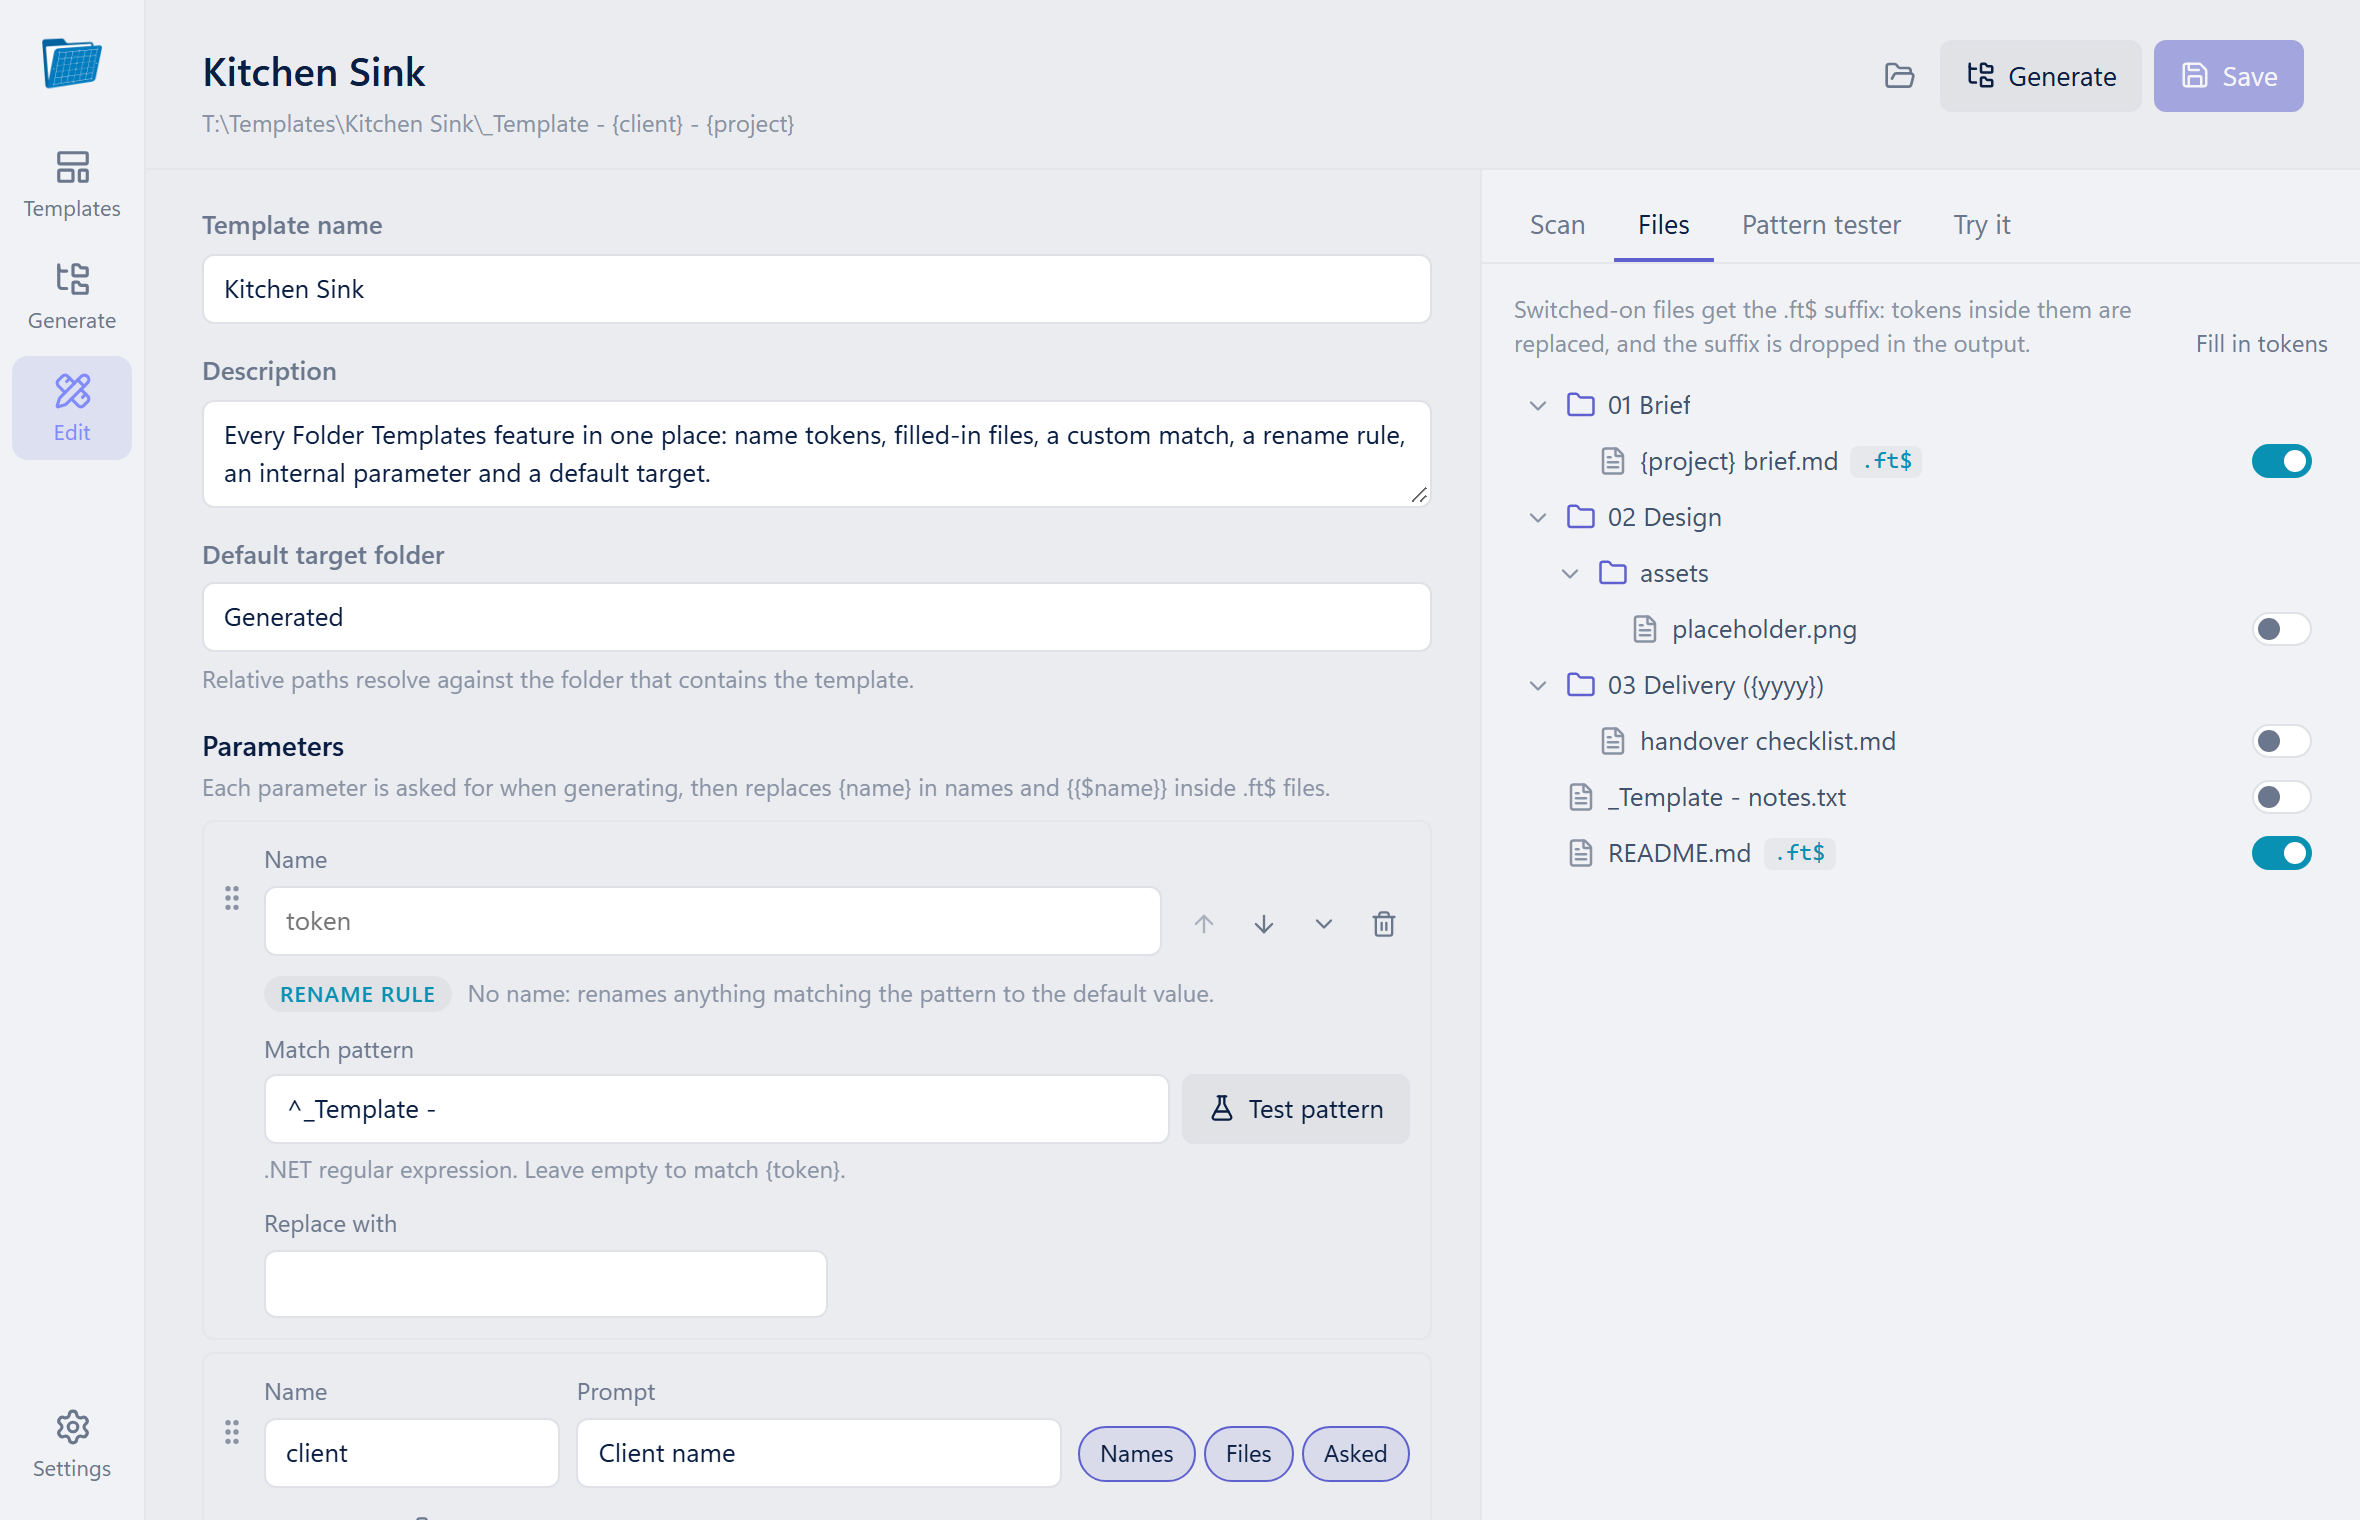Image resolution: width=2360 pixels, height=1520 pixels.
Task: Collapse the 02 Design folder
Action: click(1538, 517)
